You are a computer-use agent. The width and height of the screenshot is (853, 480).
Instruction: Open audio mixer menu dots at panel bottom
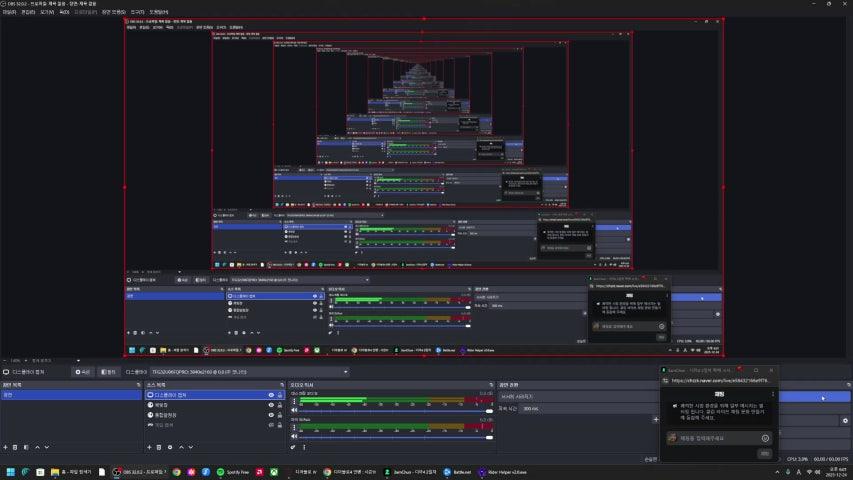click(304, 447)
